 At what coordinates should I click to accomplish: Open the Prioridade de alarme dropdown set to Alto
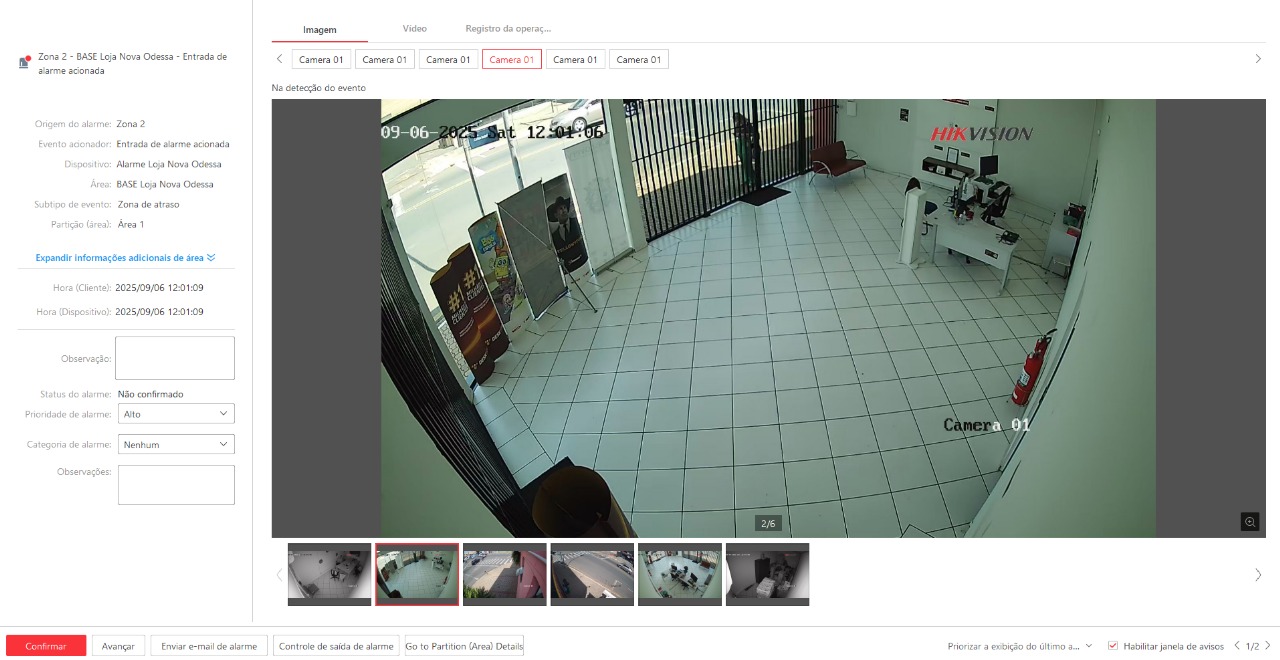coord(176,413)
